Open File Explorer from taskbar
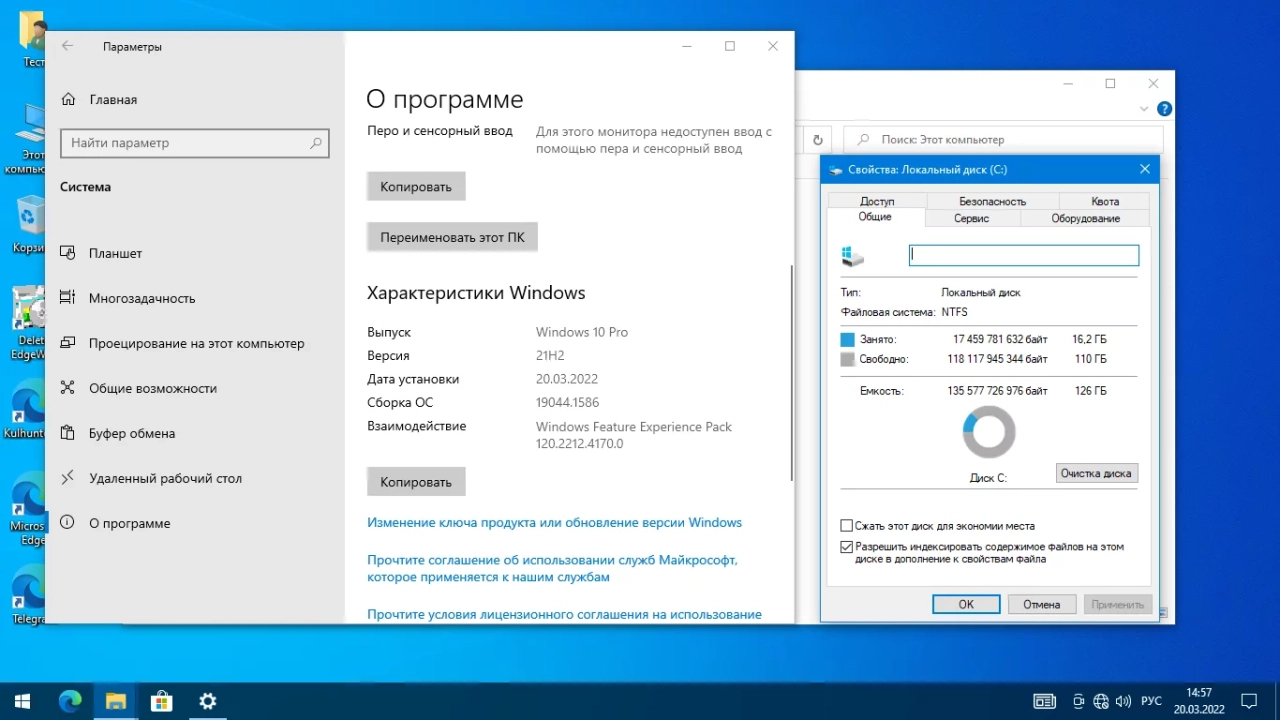This screenshot has width=1280, height=720. click(116, 701)
